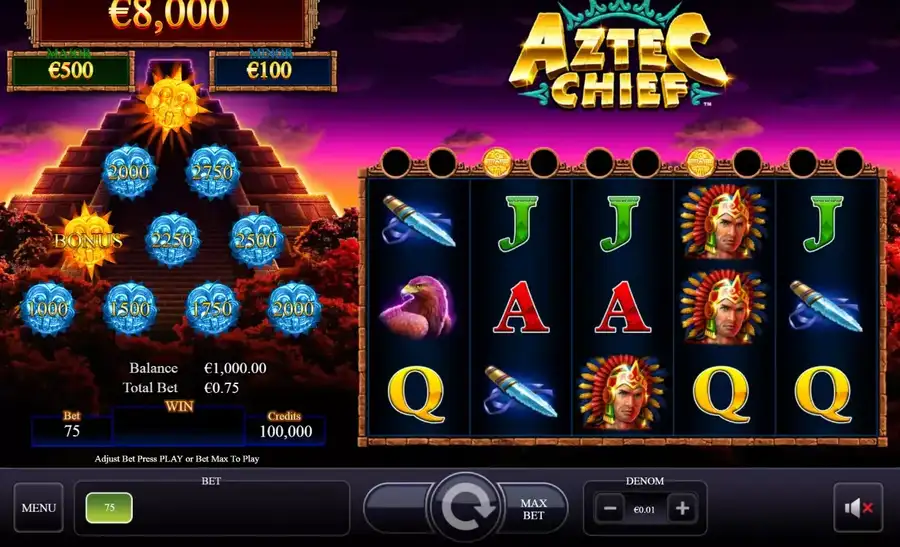Click the Aztec chief symbol on third reel

[x=623, y=393]
